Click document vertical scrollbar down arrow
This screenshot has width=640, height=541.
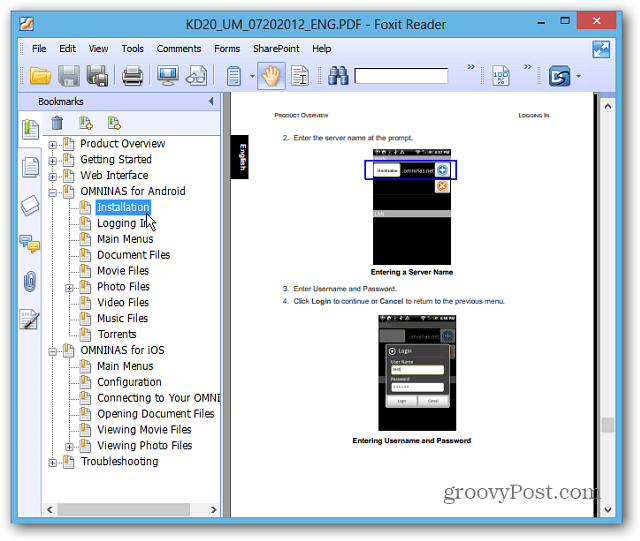[x=607, y=510]
